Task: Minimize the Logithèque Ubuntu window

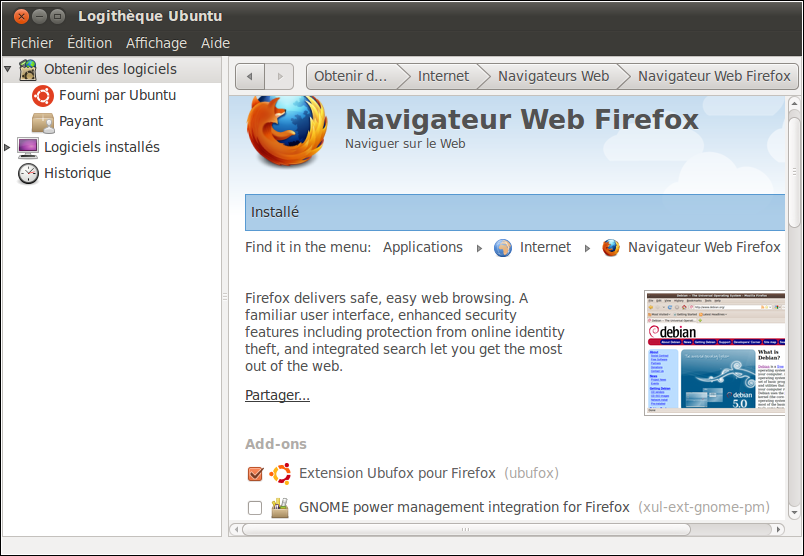Action: 39,16
